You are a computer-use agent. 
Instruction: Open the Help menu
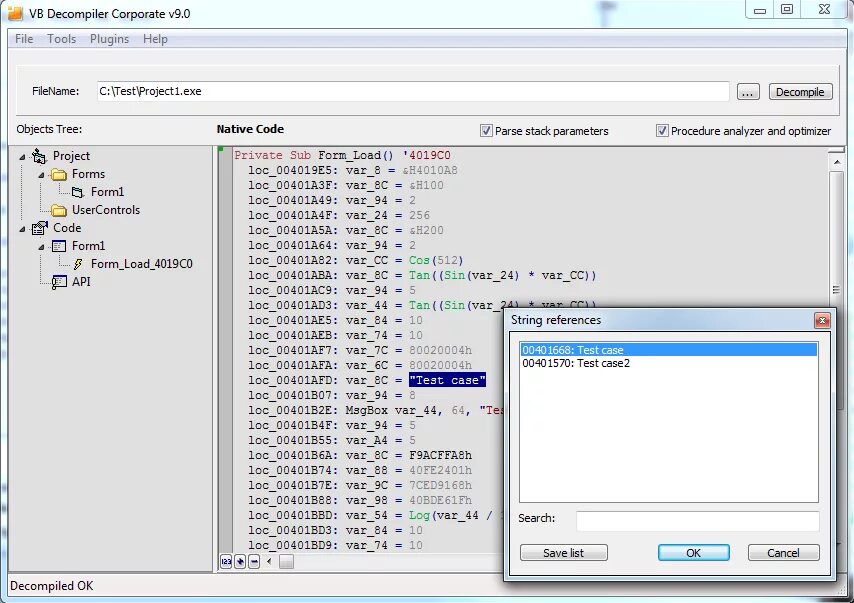(155, 39)
